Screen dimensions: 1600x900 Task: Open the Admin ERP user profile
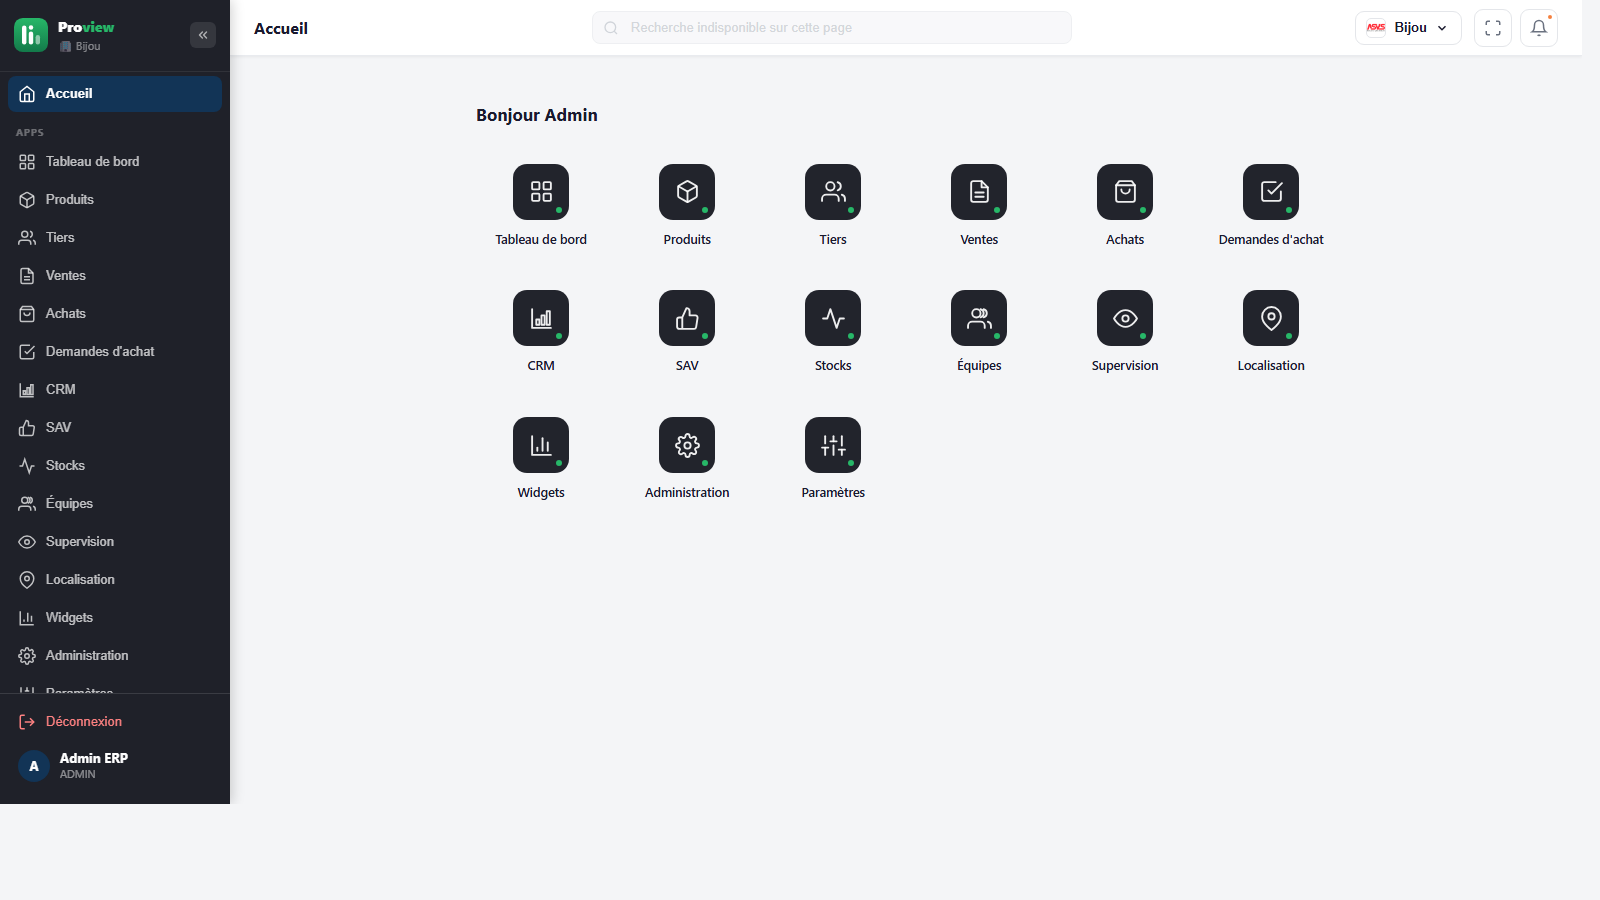click(115, 766)
